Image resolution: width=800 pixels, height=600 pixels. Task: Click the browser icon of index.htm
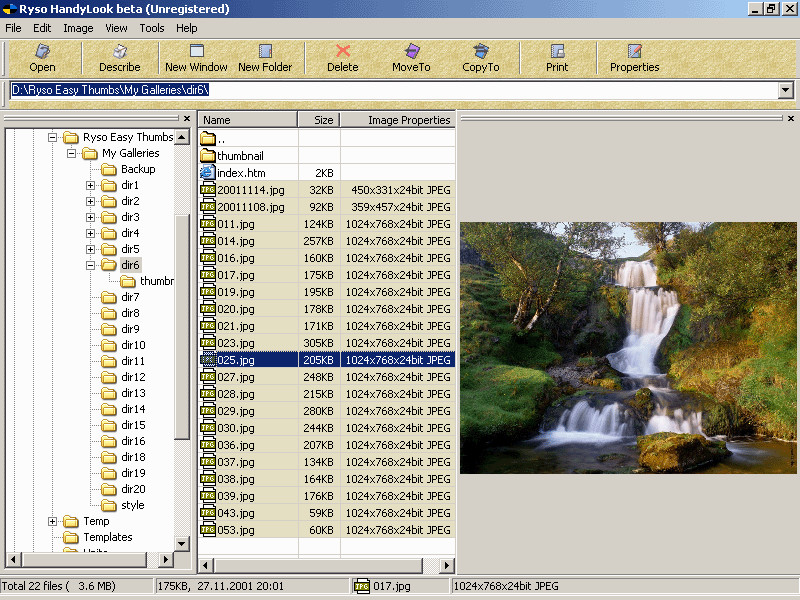[x=208, y=172]
